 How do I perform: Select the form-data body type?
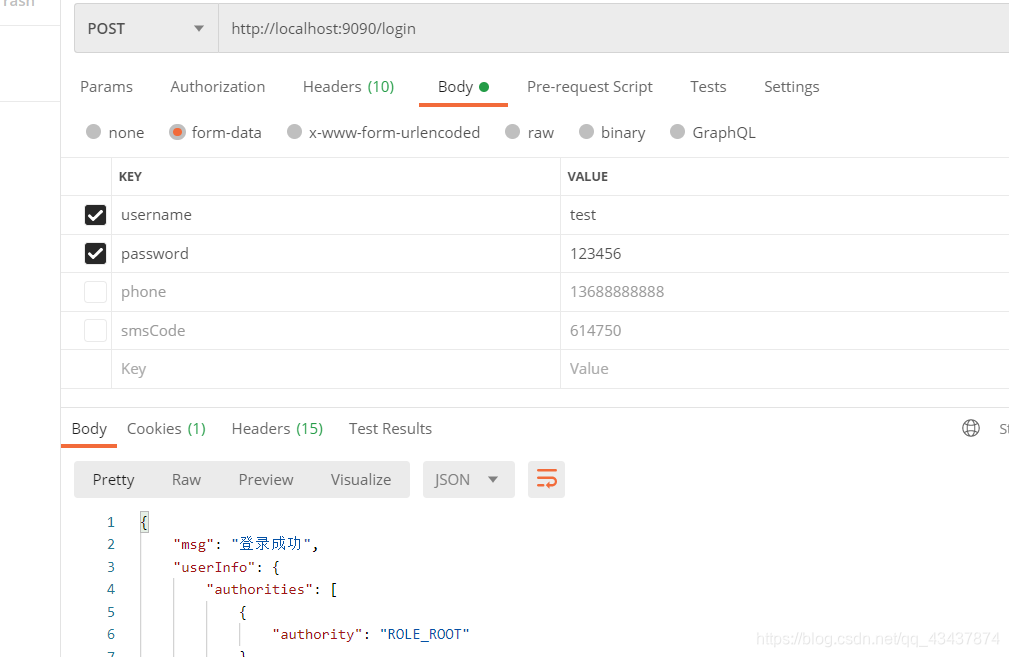[215, 133]
